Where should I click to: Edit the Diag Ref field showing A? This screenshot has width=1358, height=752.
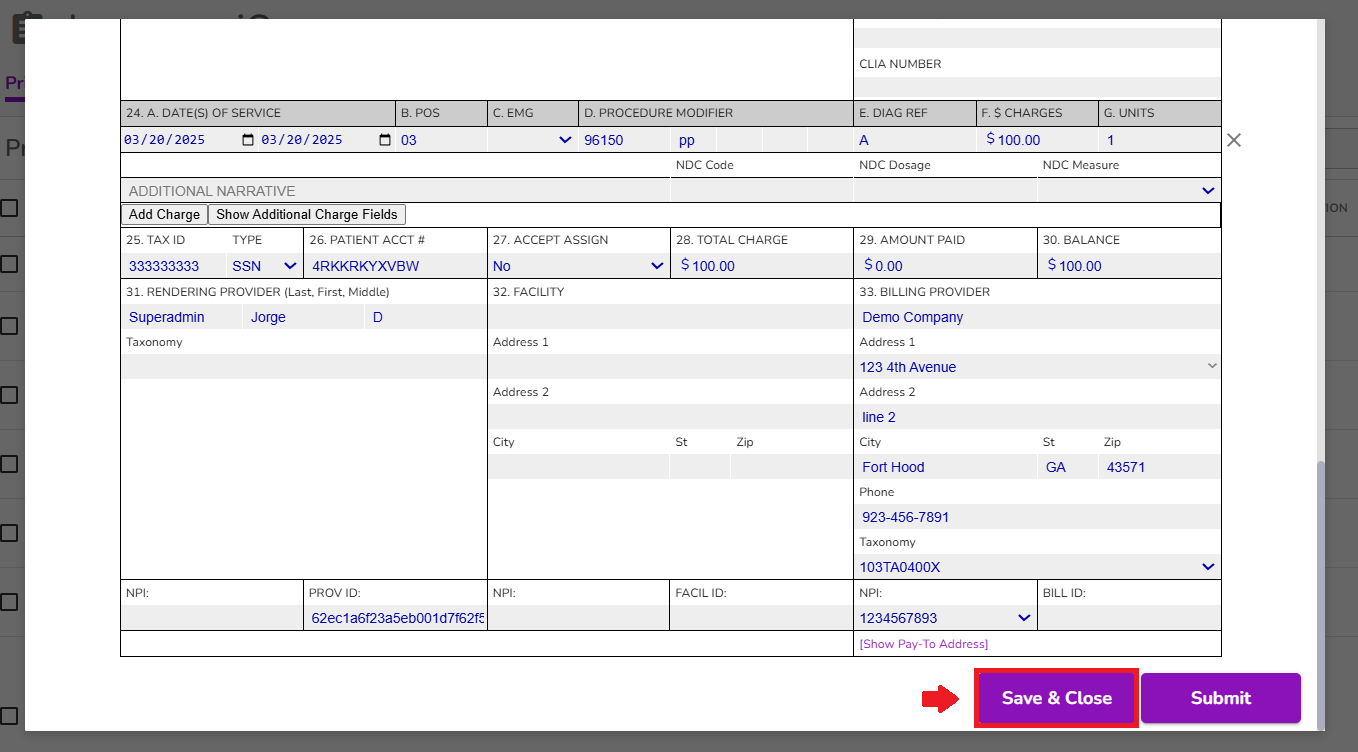click(x=914, y=140)
